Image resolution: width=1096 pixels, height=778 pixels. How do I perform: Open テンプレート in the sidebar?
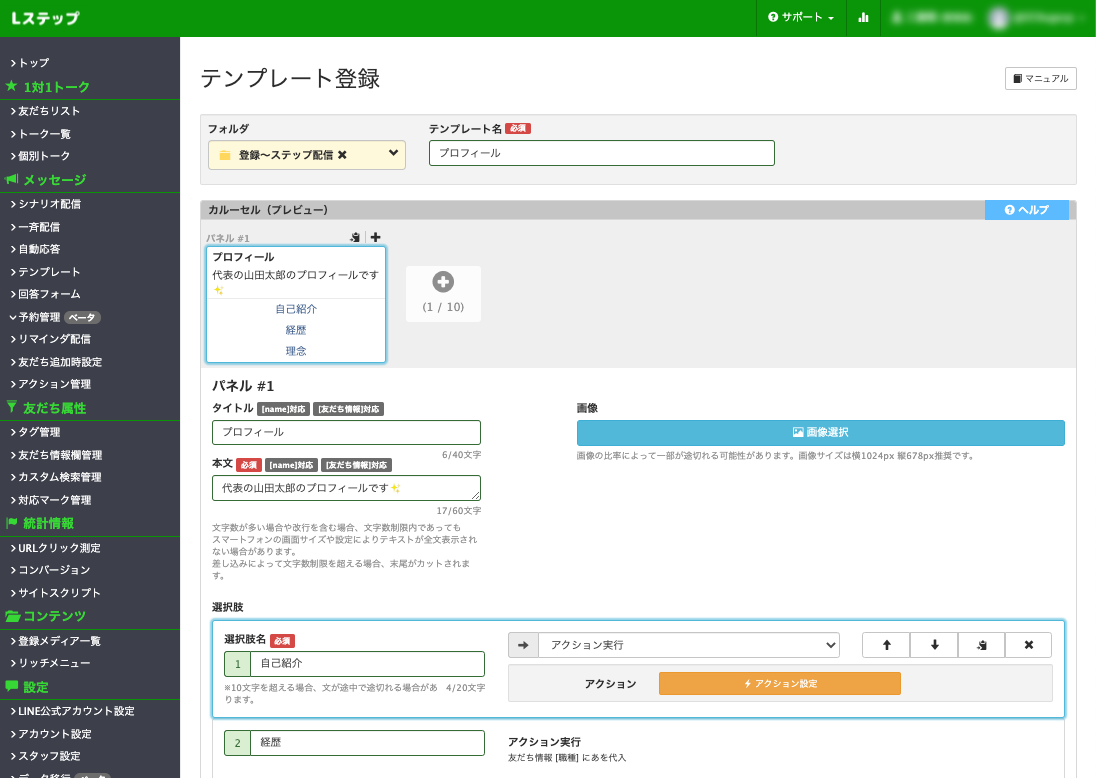pos(49,272)
